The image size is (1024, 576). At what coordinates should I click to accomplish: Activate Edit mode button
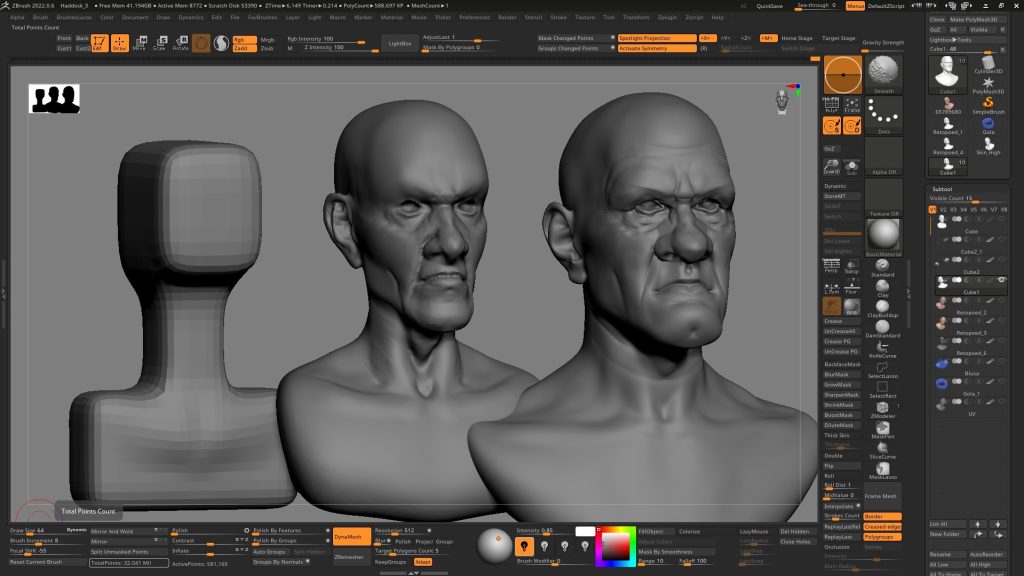click(x=99, y=43)
